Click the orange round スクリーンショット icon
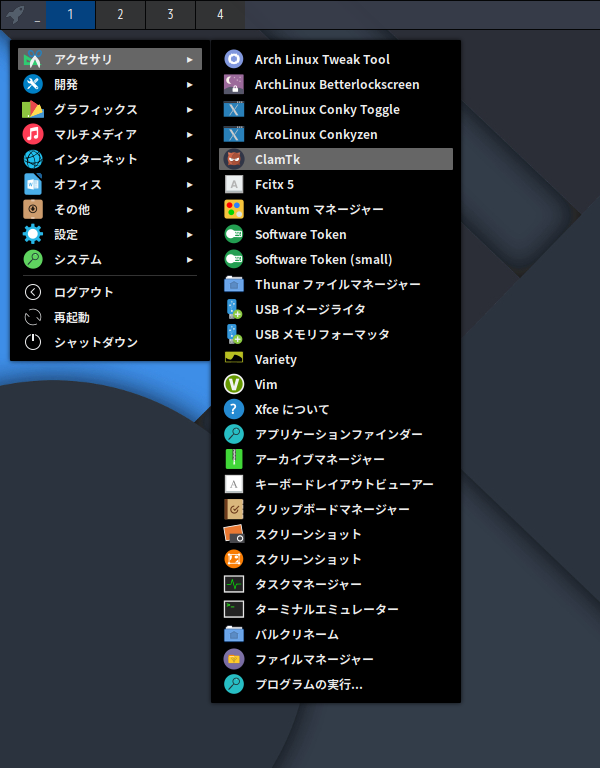 point(234,559)
